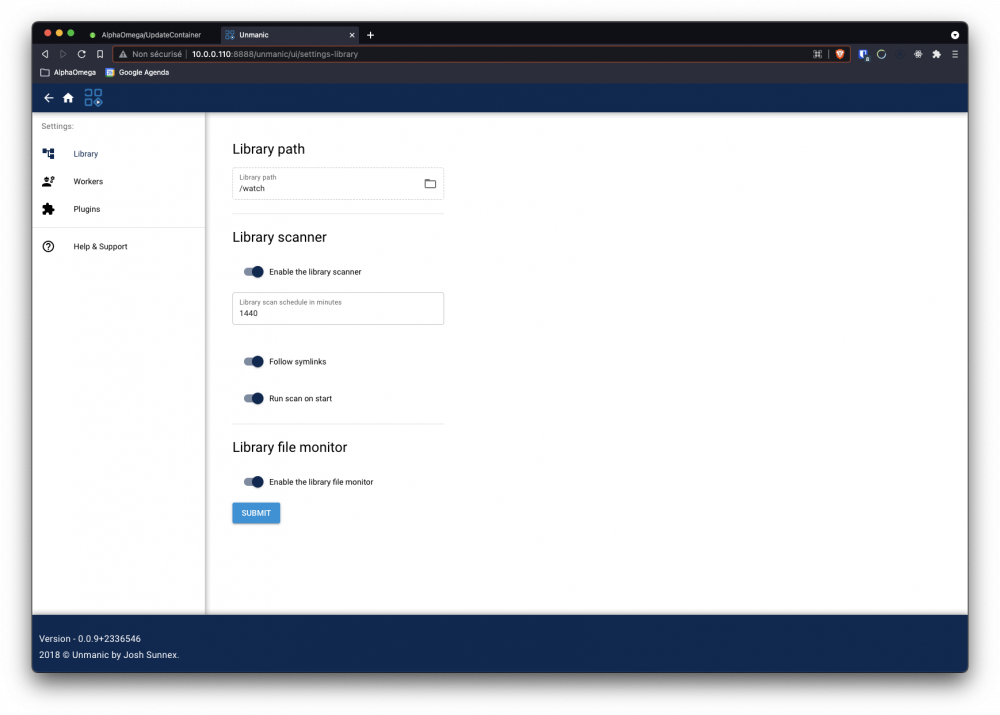Click the green circular extension icon

tap(881, 54)
